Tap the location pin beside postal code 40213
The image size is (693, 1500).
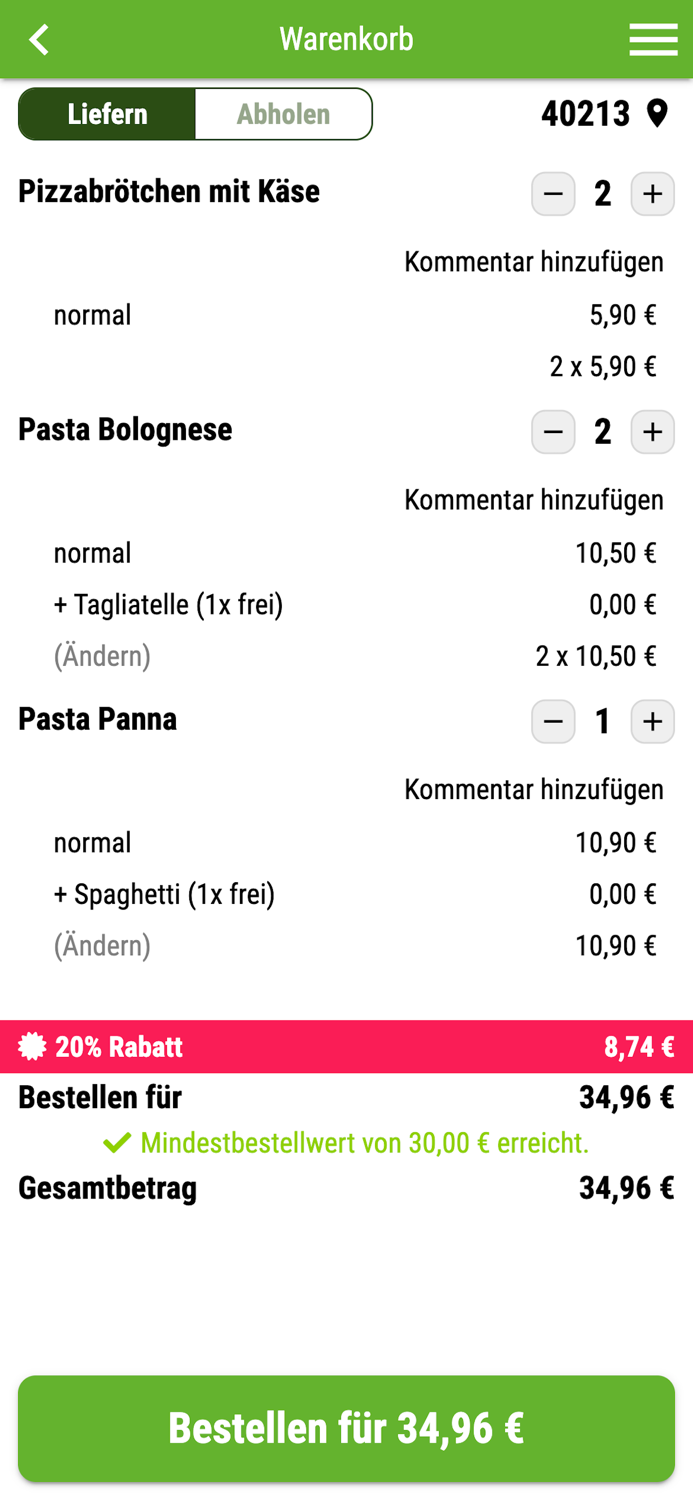coord(657,113)
